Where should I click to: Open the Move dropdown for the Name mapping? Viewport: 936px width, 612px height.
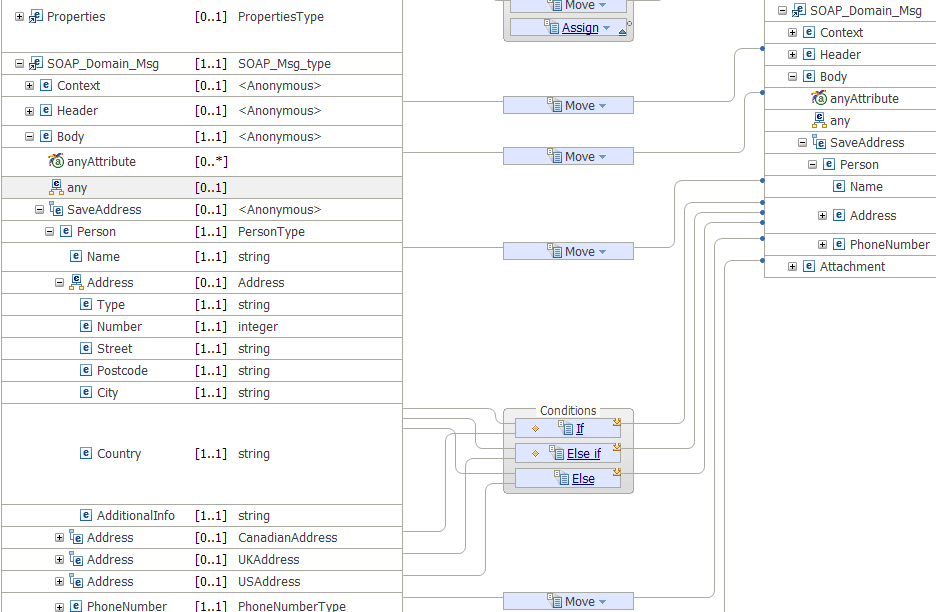[602, 252]
